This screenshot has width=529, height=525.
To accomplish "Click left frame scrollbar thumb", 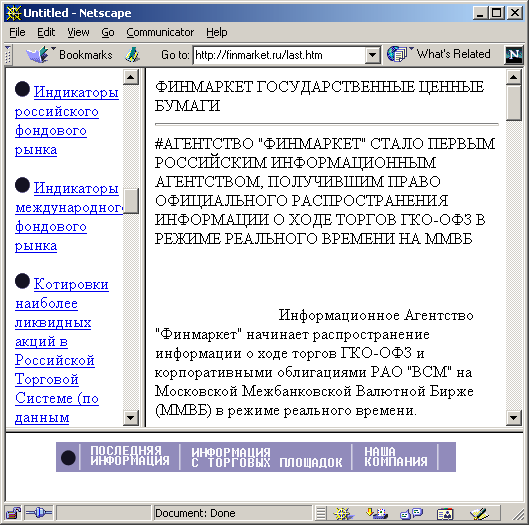I will coord(131,201).
